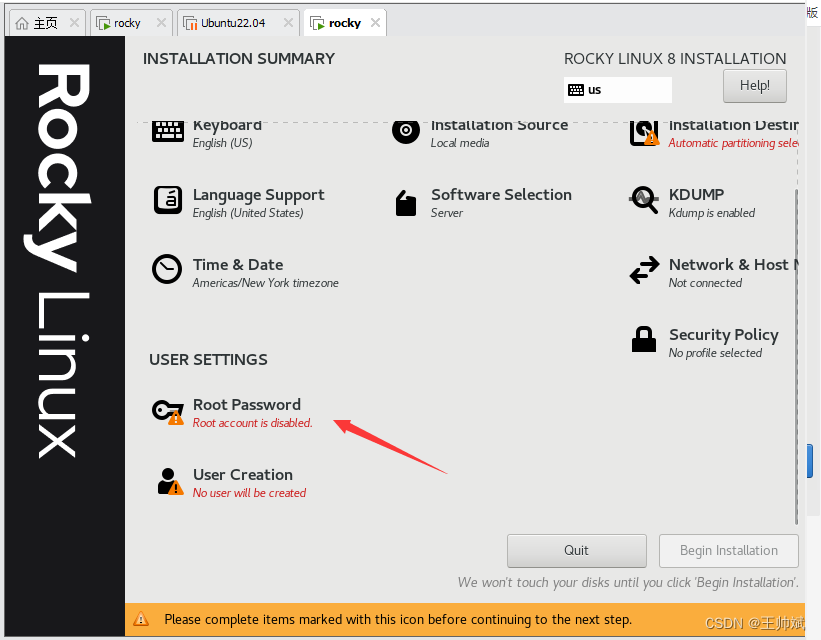
Task: Select the active rocky VM tab
Action: (x=345, y=23)
